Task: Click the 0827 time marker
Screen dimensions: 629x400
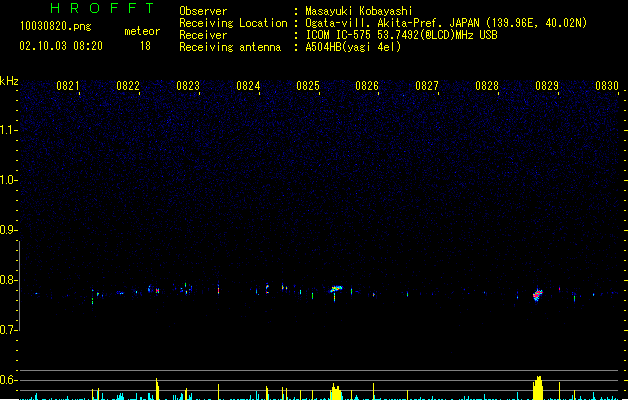Action: click(x=427, y=86)
